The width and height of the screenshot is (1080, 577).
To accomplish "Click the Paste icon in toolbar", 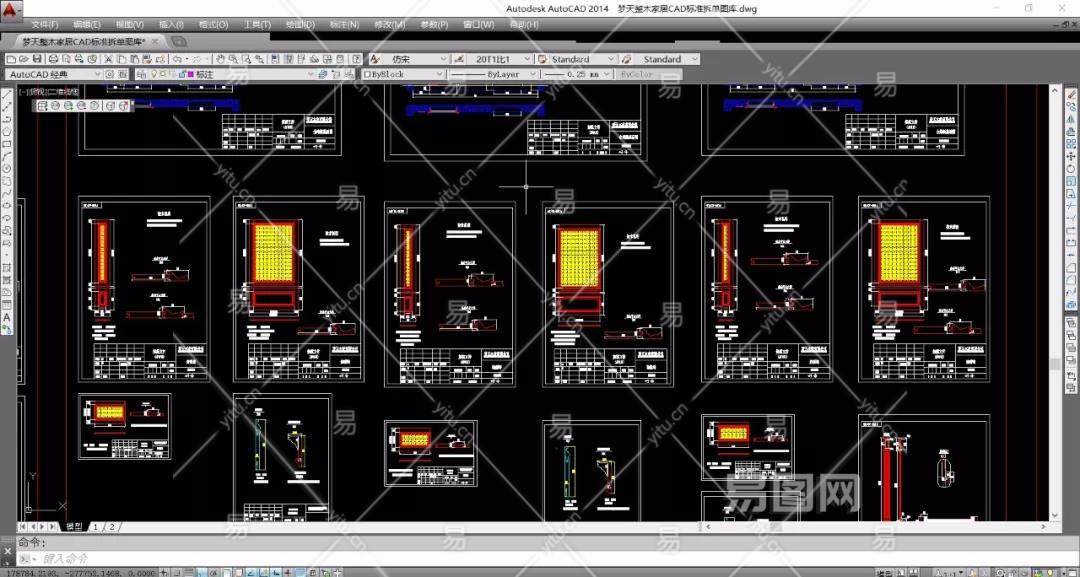I will [x=134, y=59].
